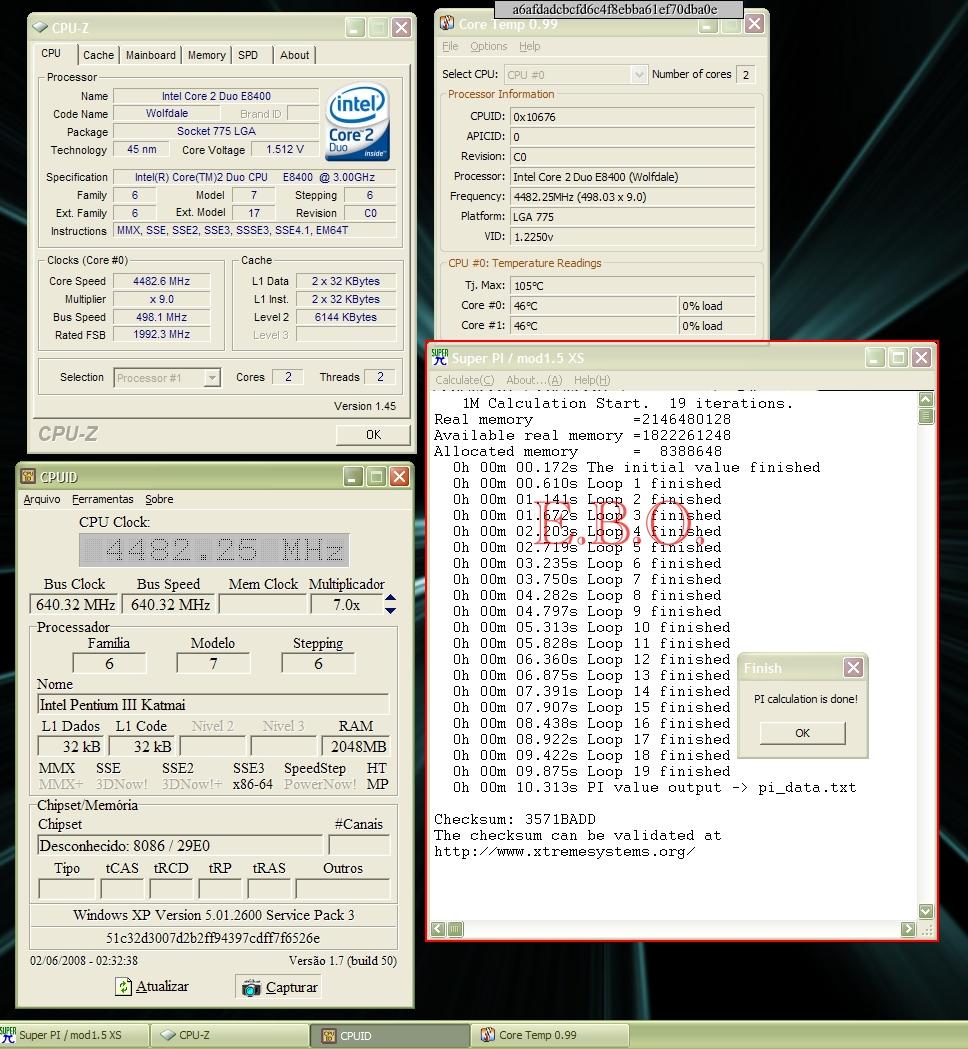968x1049 pixels.
Task: Open the About tab in CPU-Z
Action: tap(294, 55)
